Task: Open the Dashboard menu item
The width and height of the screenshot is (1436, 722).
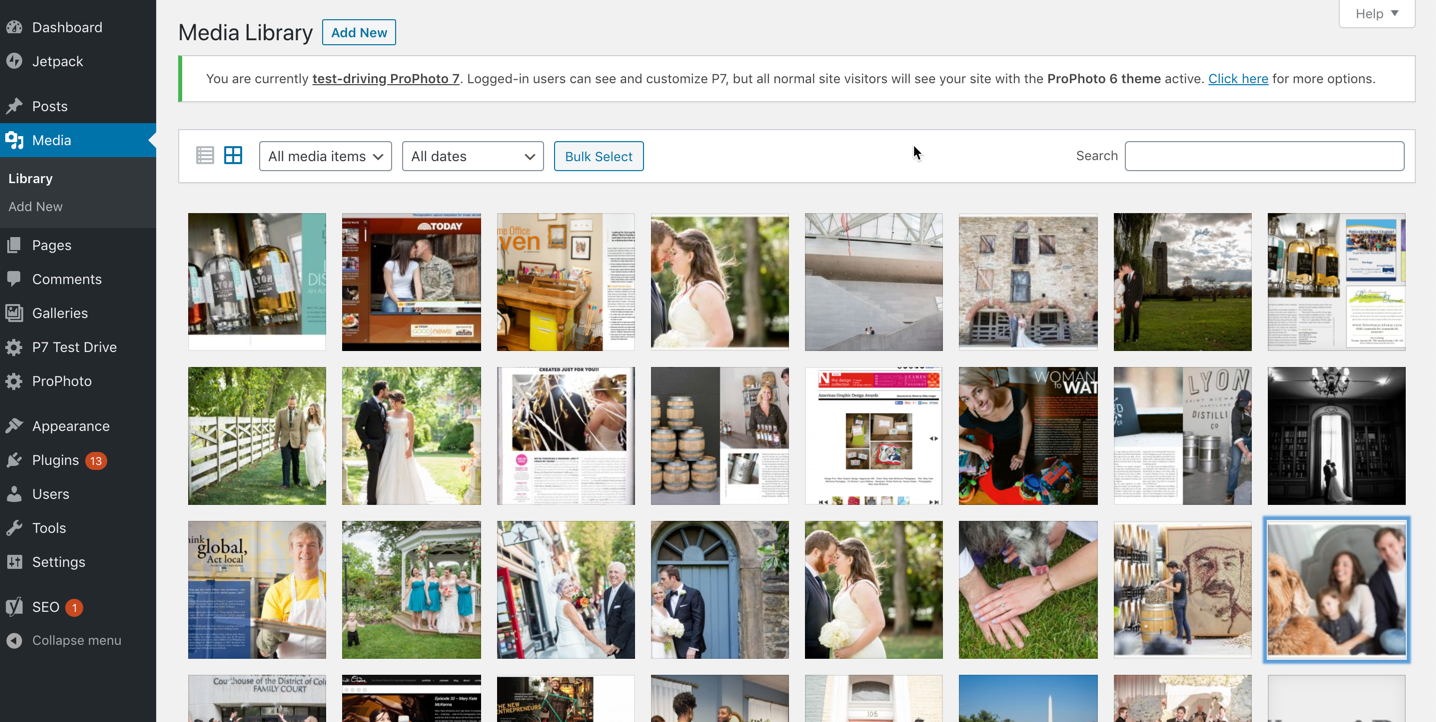Action: click(67, 27)
